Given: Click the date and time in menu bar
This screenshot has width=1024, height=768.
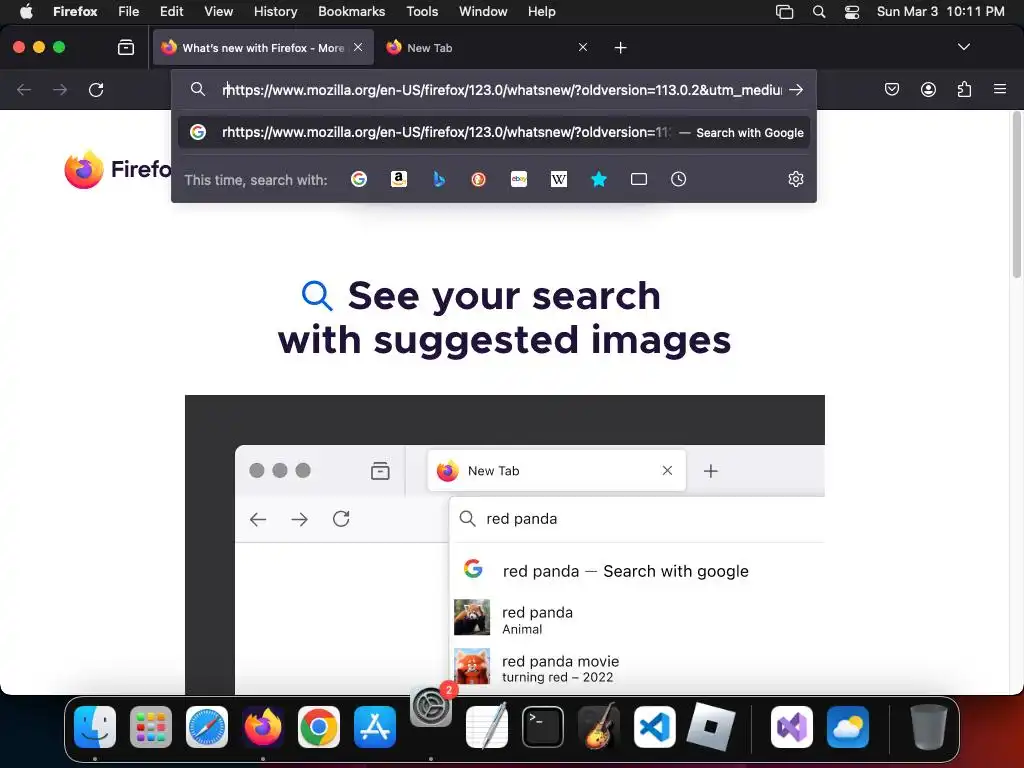Looking at the screenshot, I should (x=940, y=11).
